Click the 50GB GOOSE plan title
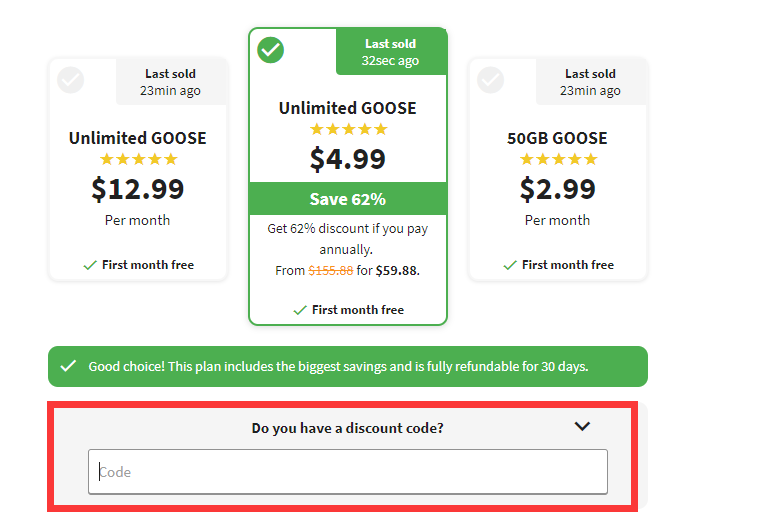765x526 pixels. [557, 138]
